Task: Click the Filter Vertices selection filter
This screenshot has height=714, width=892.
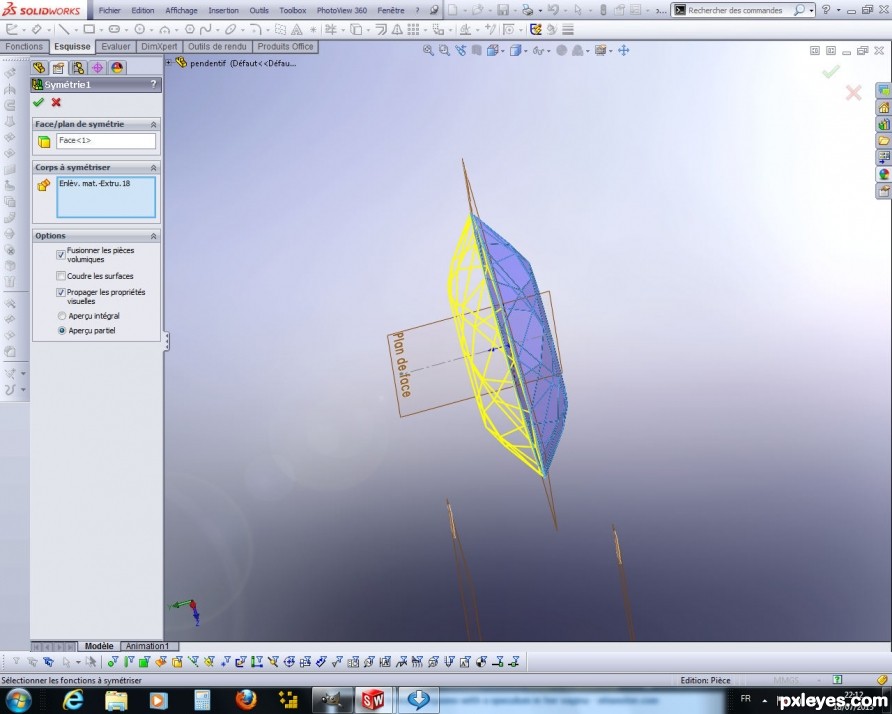Action: pyautogui.click(x=113, y=662)
